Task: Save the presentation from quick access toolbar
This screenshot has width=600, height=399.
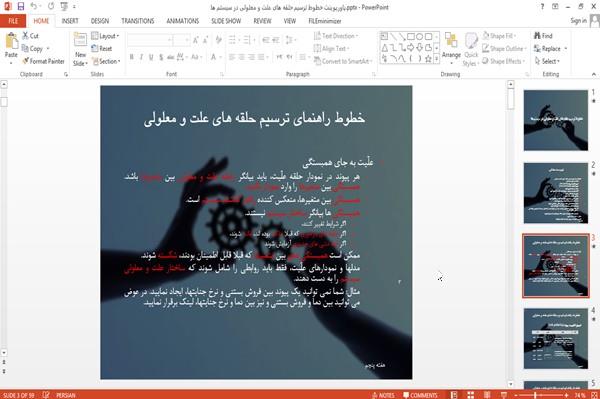Action: 21,7
